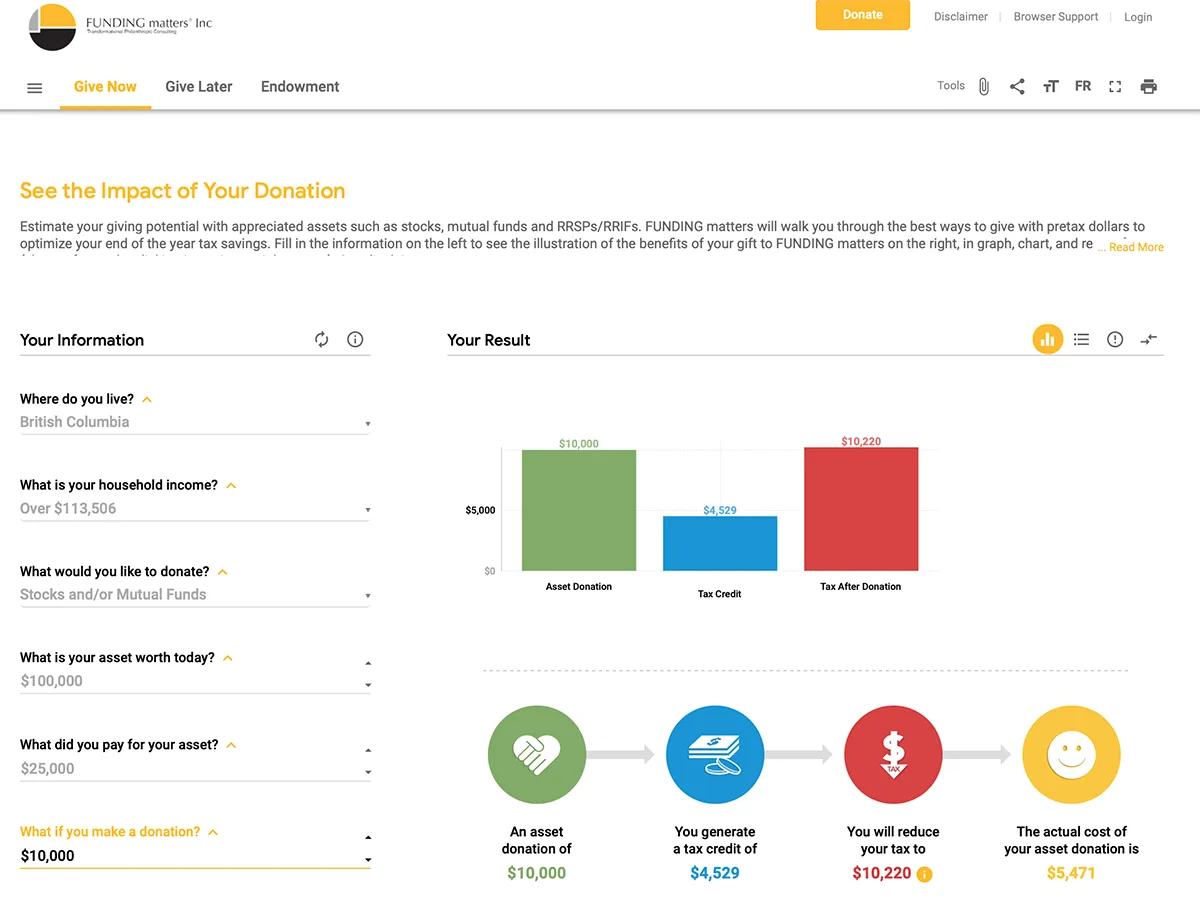Click the share icon in tools
Viewport: 1200px width, 911px height.
click(x=1017, y=87)
